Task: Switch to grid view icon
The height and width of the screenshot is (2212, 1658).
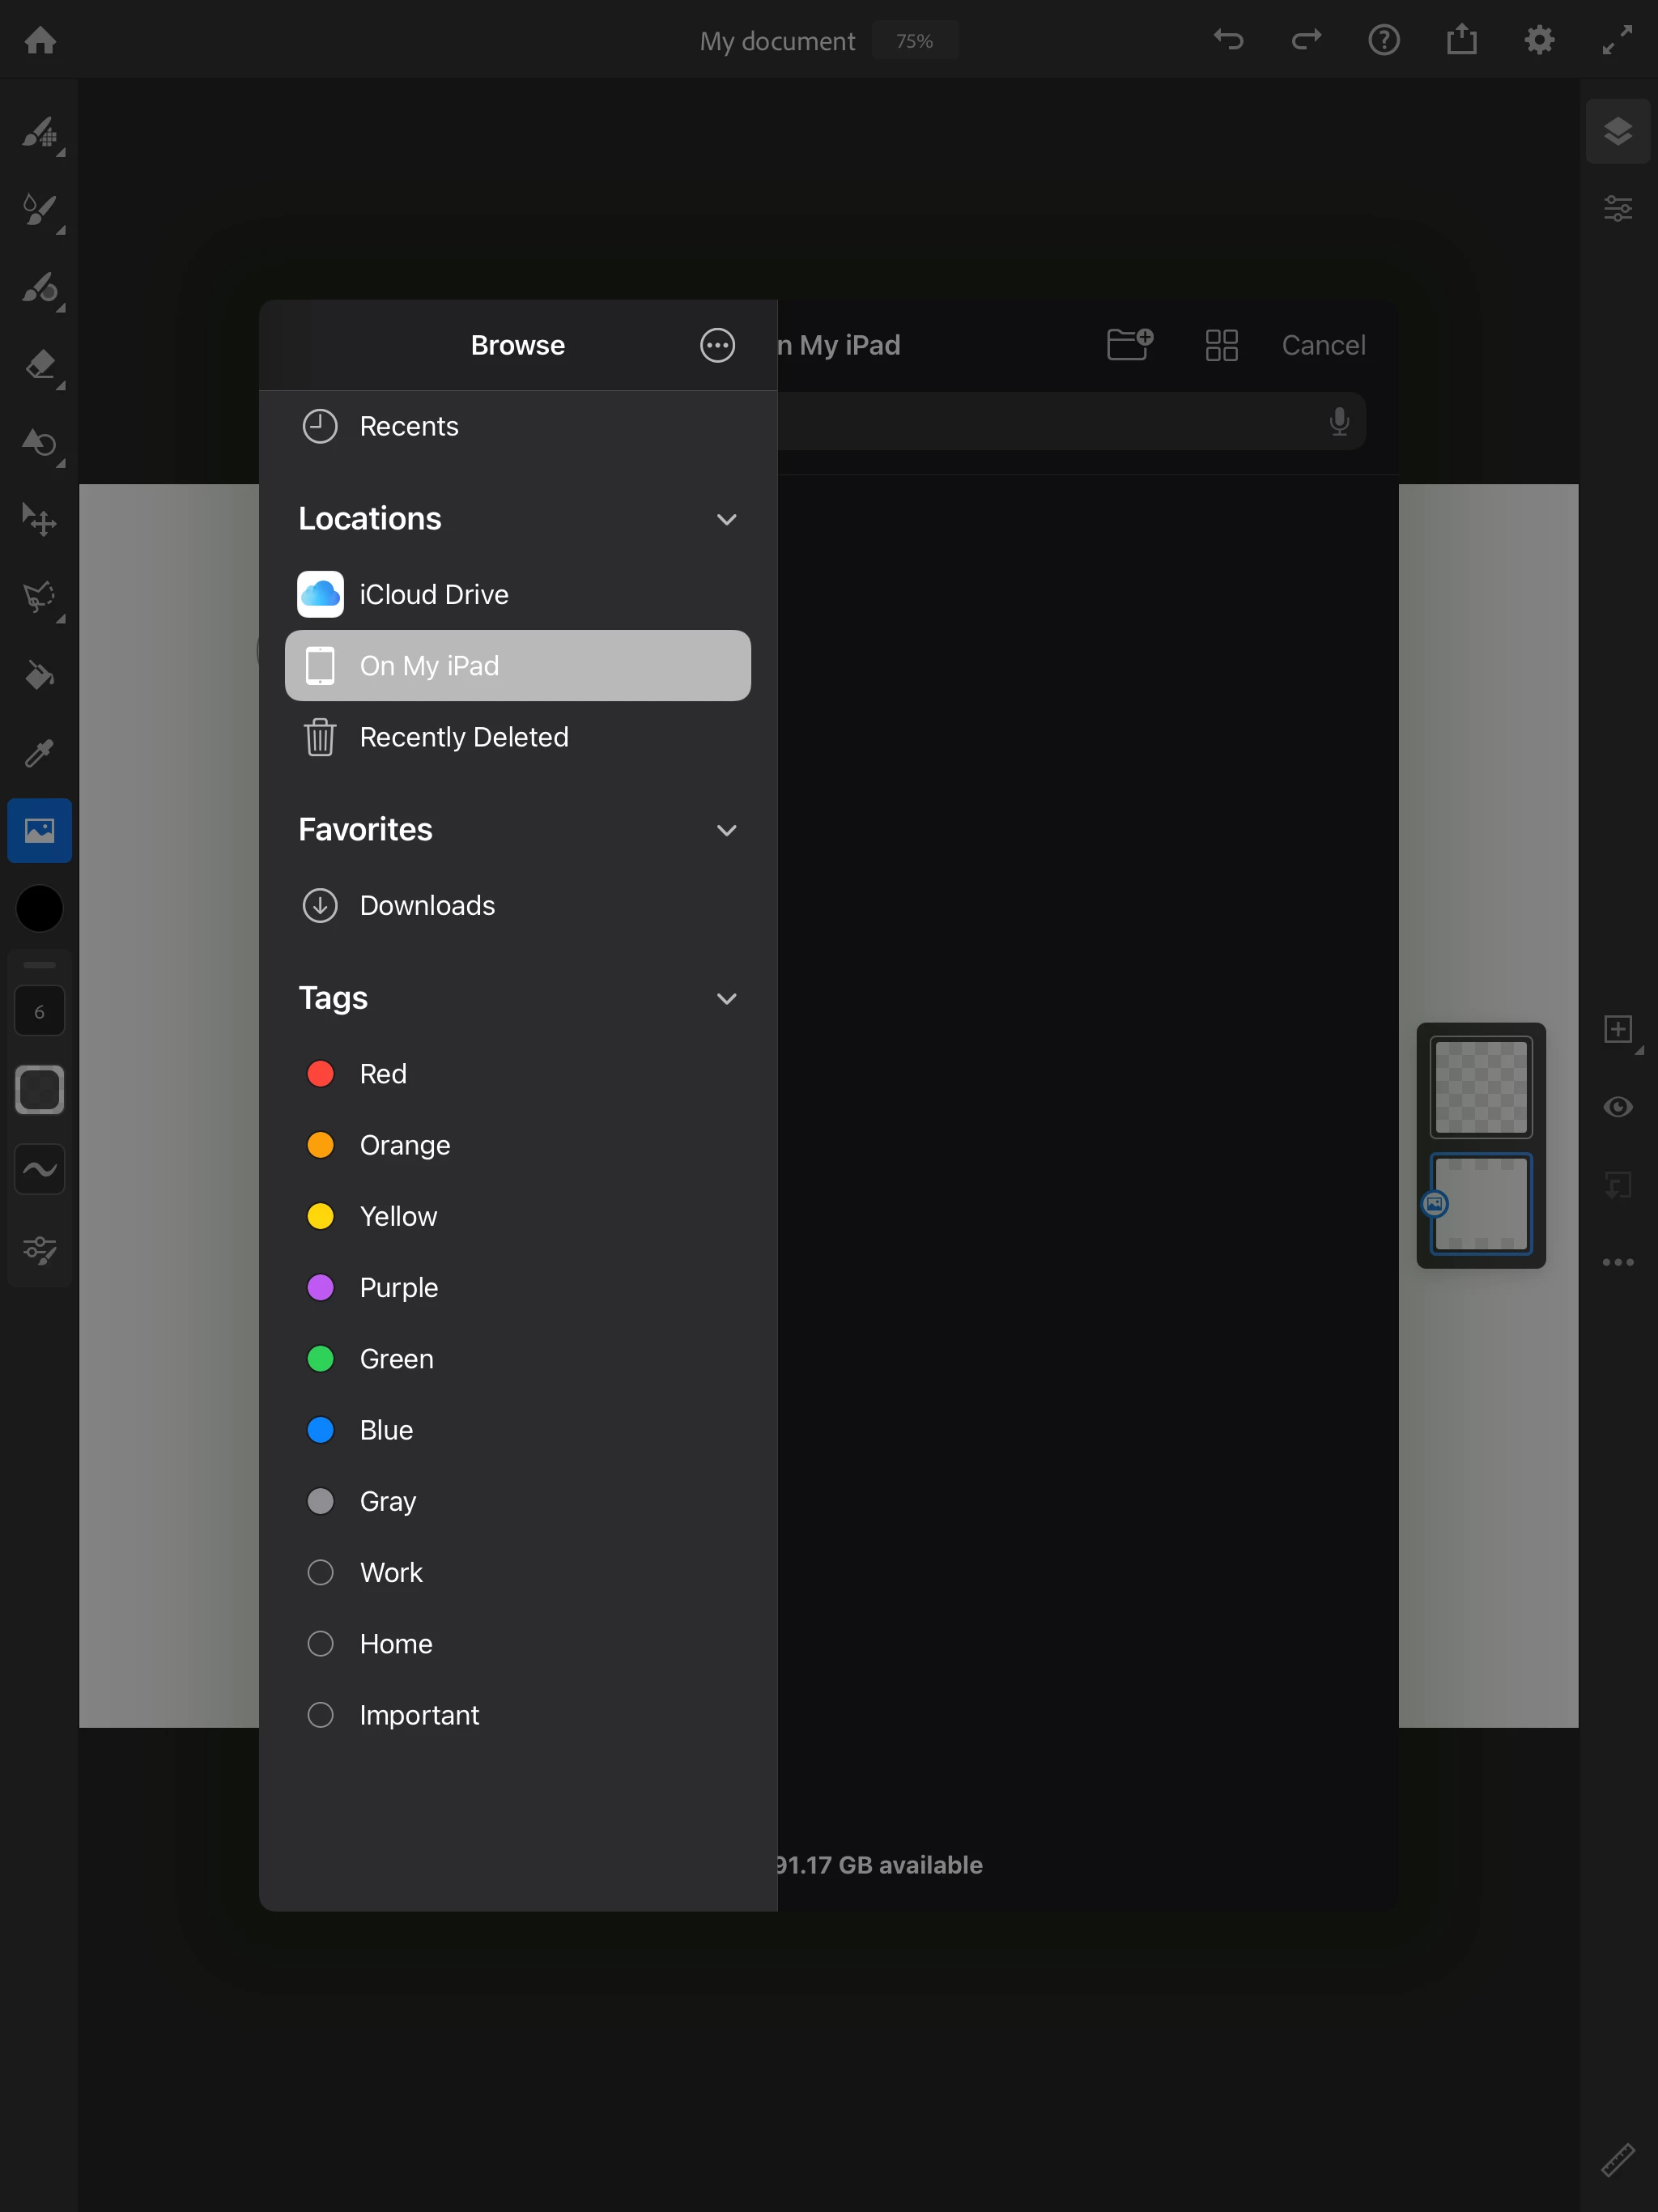Action: point(1221,345)
